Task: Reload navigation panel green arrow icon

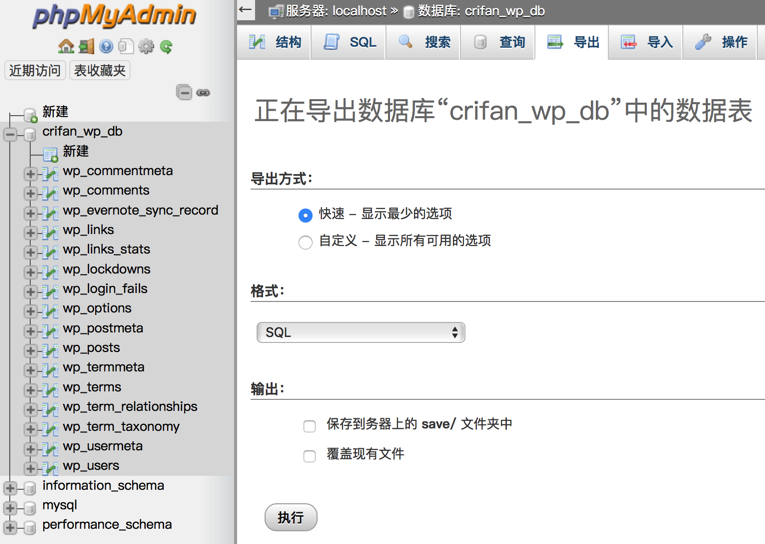Action: click(x=166, y=46)
